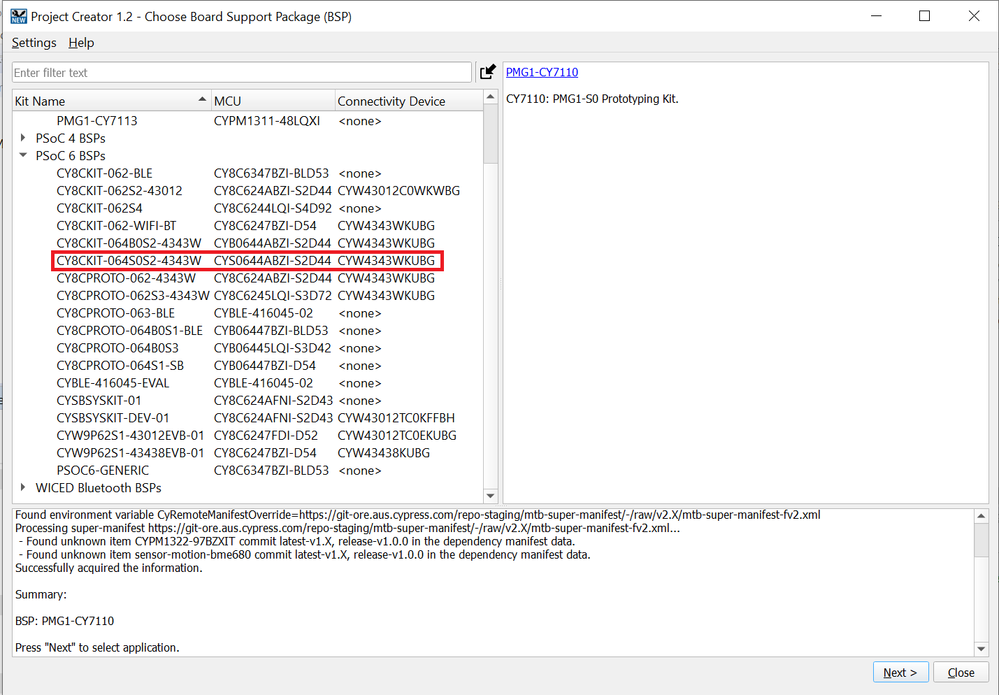Click the 'Successfully acquired the information.' log line
The width and height of the screenshot is (999, 695).
click(109, 568)
